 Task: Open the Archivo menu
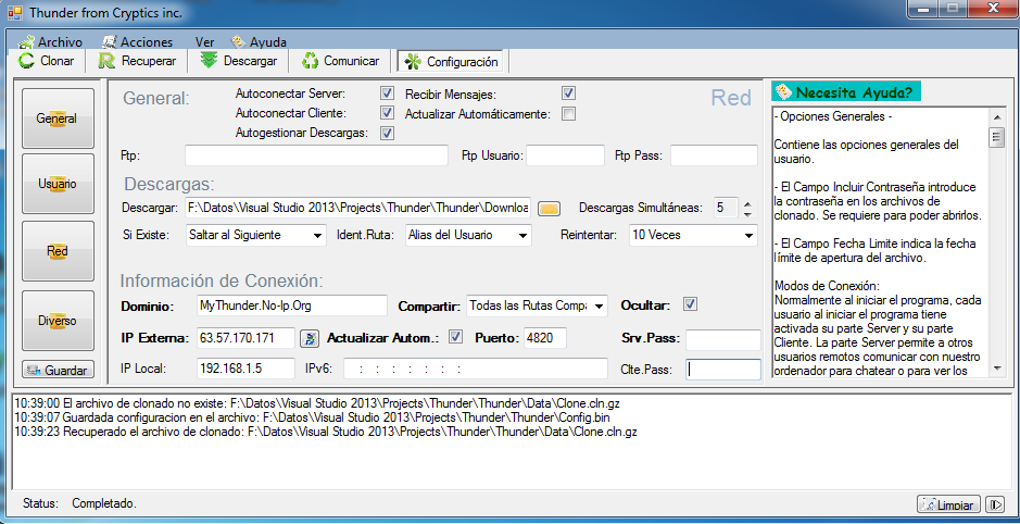click(51, 42)
